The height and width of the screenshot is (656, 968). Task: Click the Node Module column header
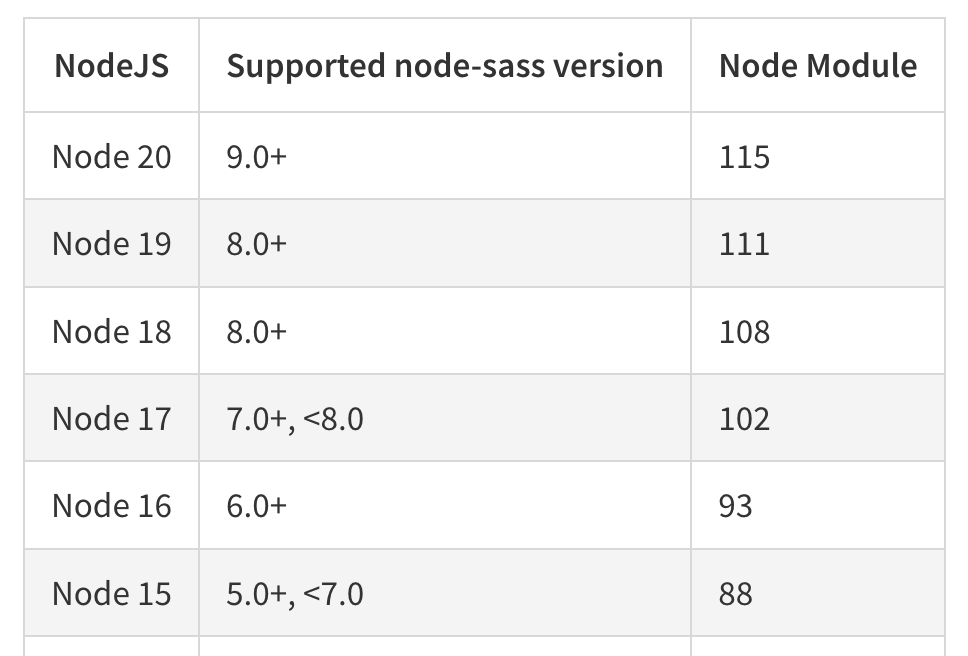[x=818, y=65]
